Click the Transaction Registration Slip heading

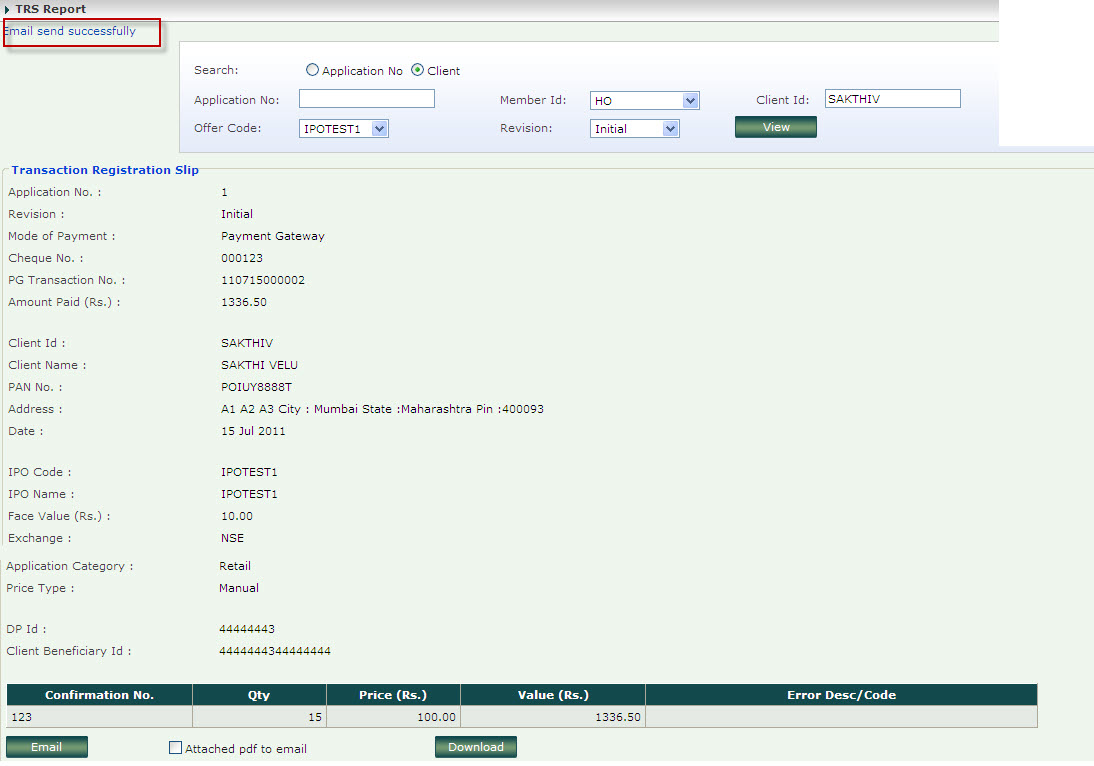pyautogui.click(x=105, y=170)
